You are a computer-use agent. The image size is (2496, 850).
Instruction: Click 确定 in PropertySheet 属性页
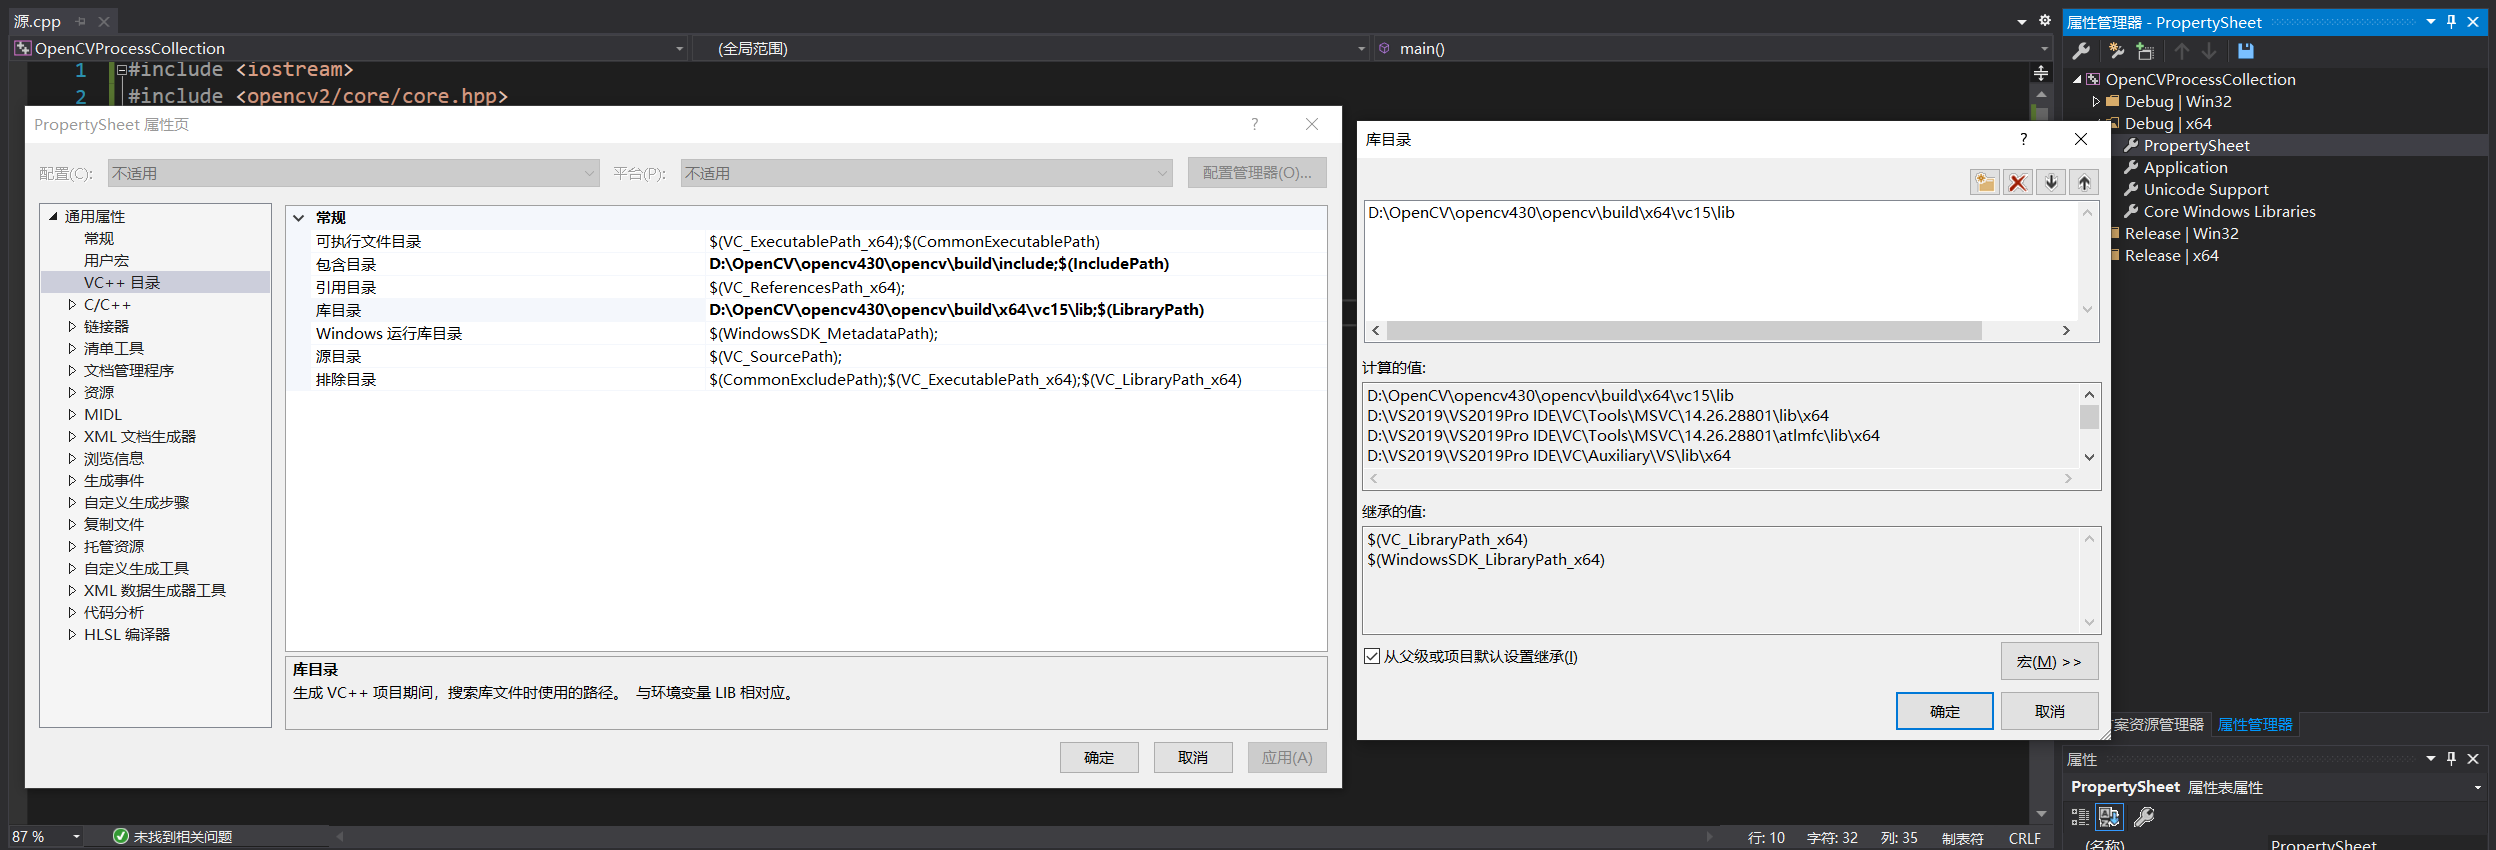point(1099,757)
